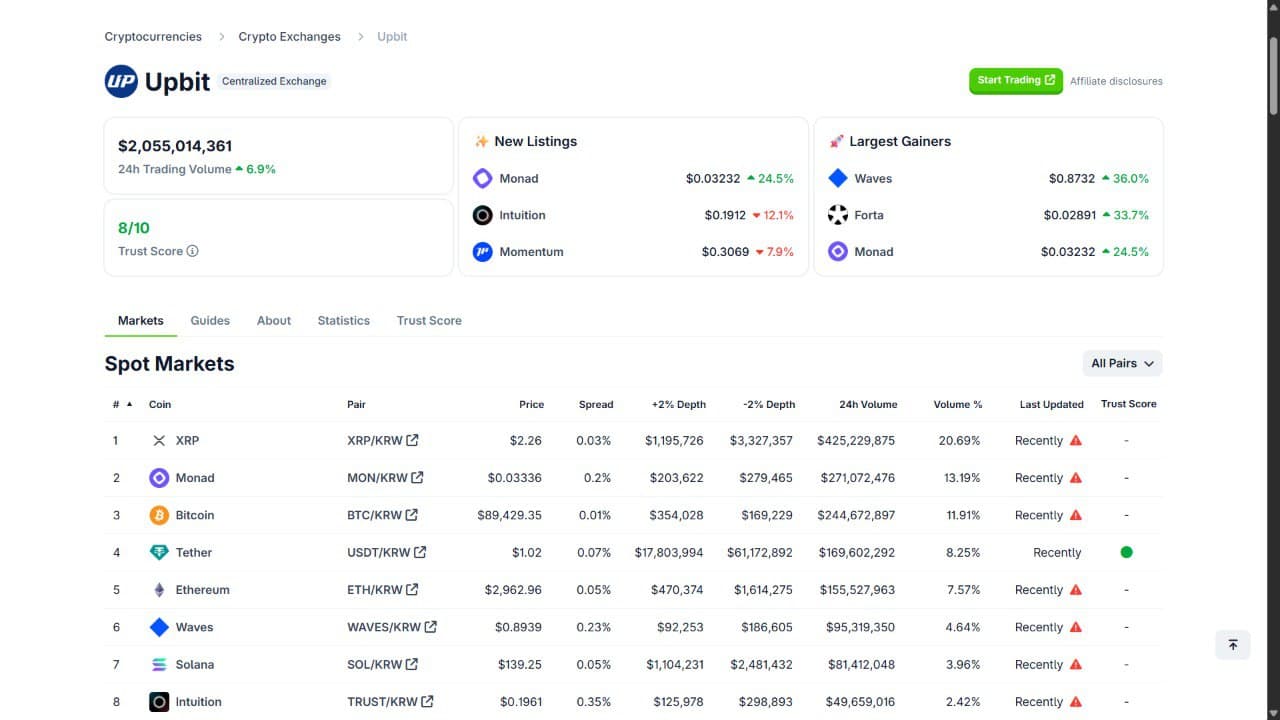This screenshot has width=1280, height=720.
Task: Switch to the About tab
Action: [274, 320]
